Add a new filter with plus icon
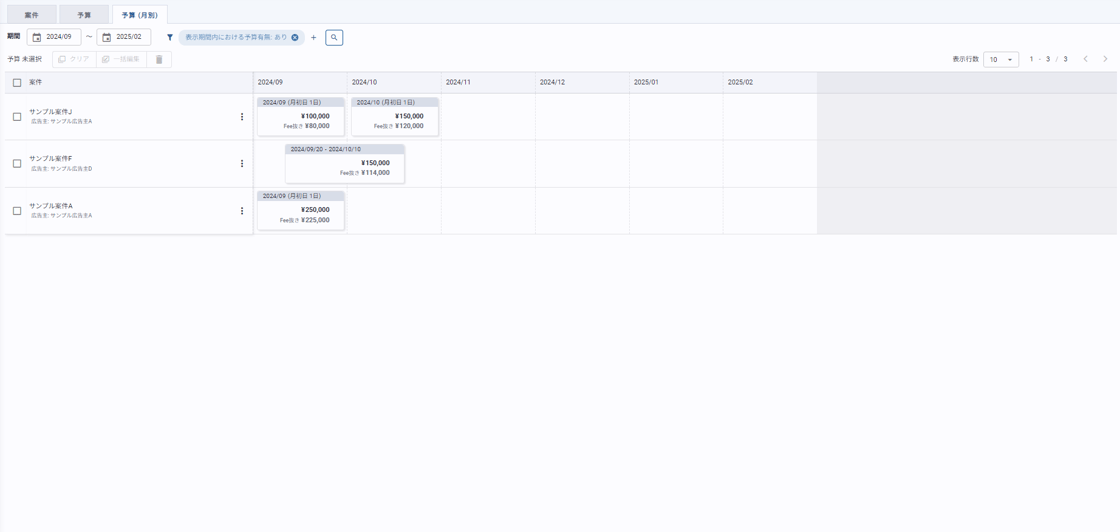The width and height of the screenshot is (1120, 532). click(314, 38)
